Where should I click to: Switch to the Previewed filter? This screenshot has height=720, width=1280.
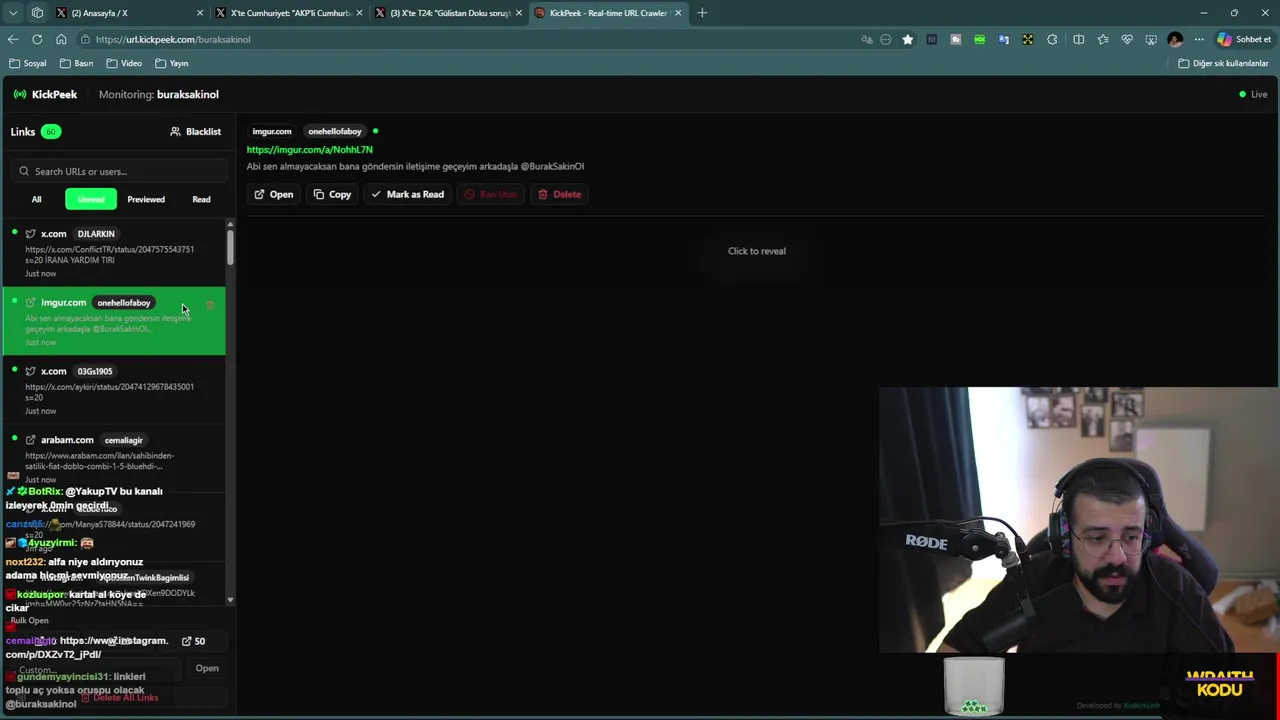146,199
